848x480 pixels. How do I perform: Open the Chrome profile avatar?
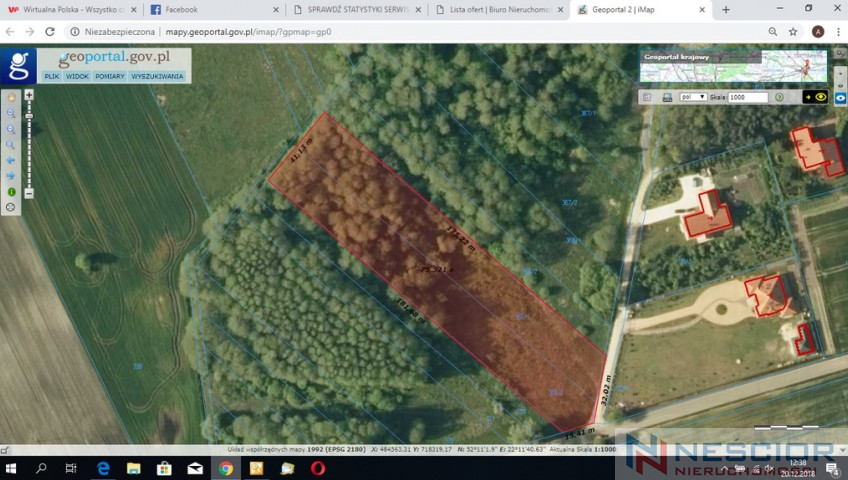[818, 32]
